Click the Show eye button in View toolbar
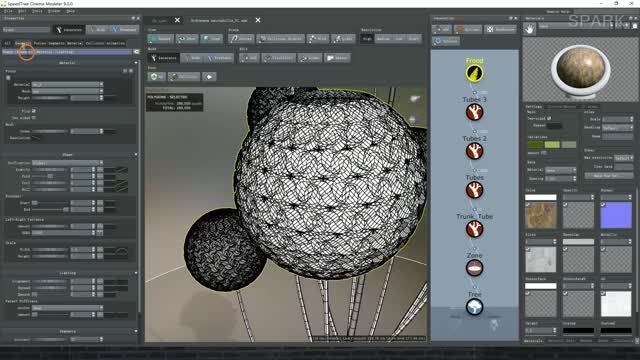Screen dimensions: 640x360 pos(187,39)
